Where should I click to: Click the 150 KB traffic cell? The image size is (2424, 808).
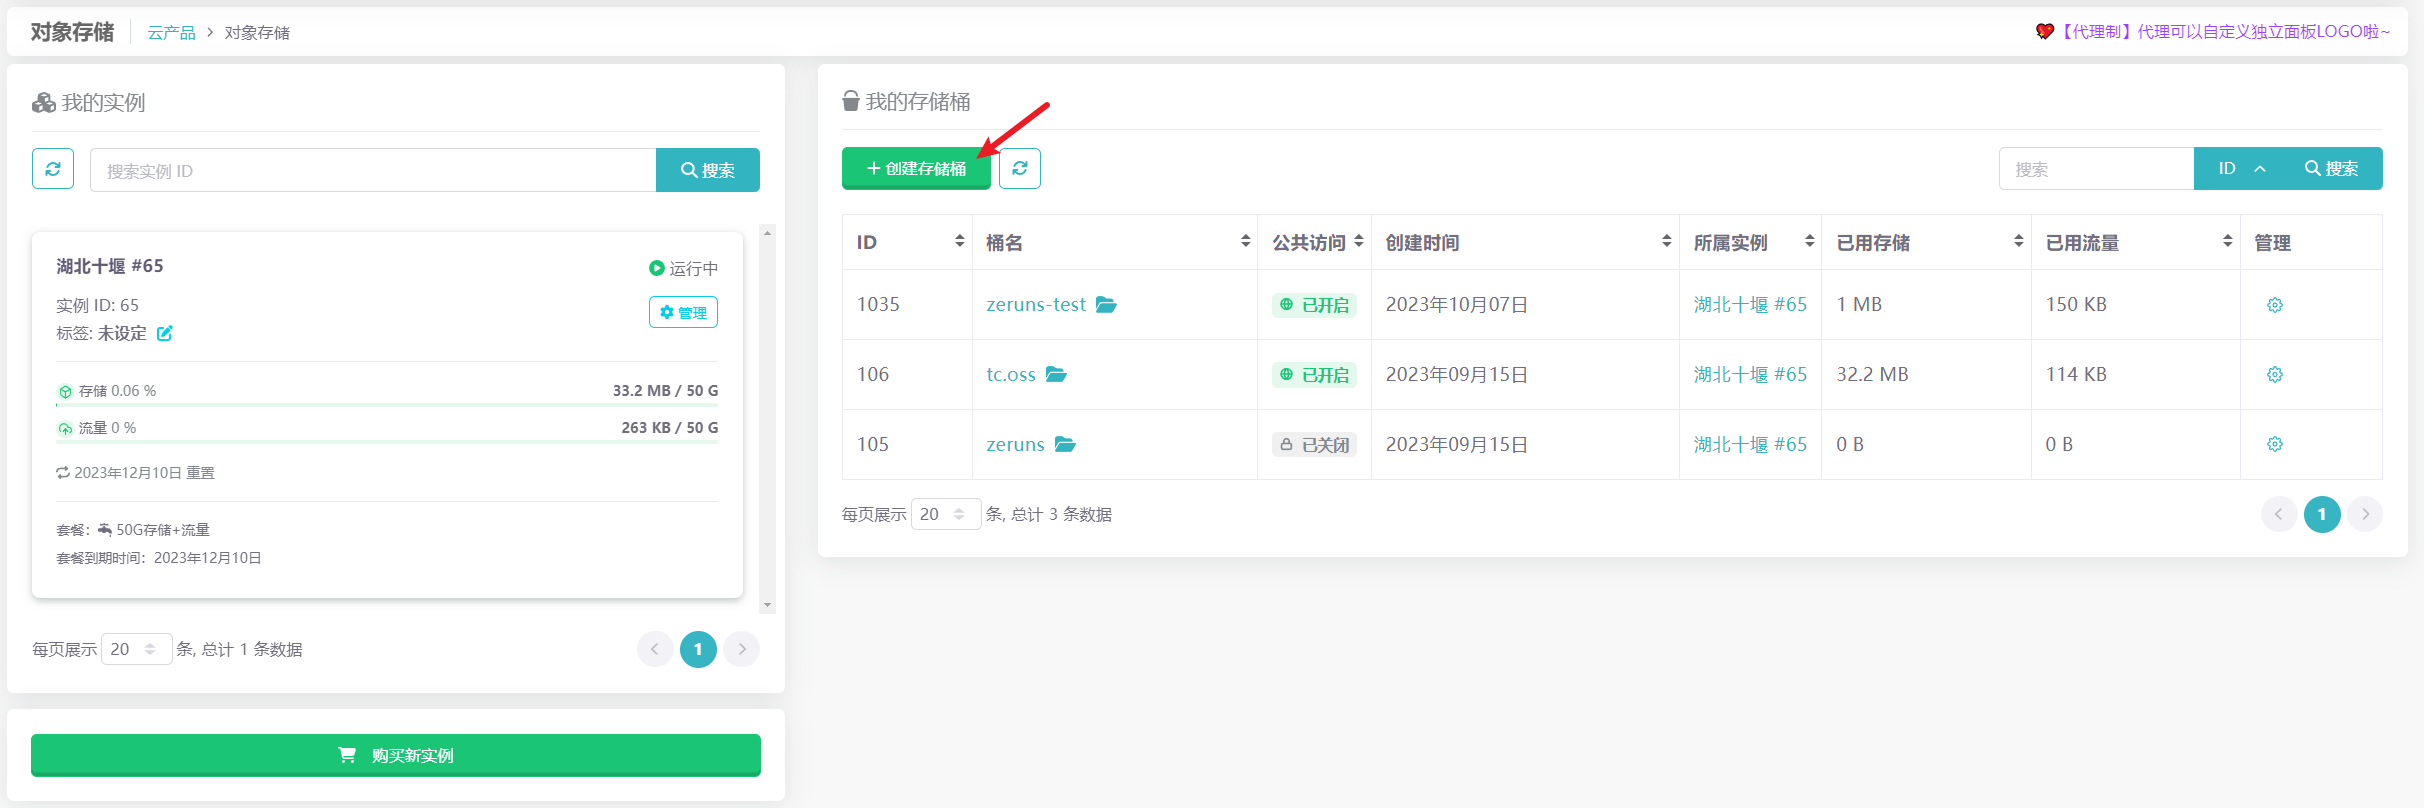tap(2076, 304)
